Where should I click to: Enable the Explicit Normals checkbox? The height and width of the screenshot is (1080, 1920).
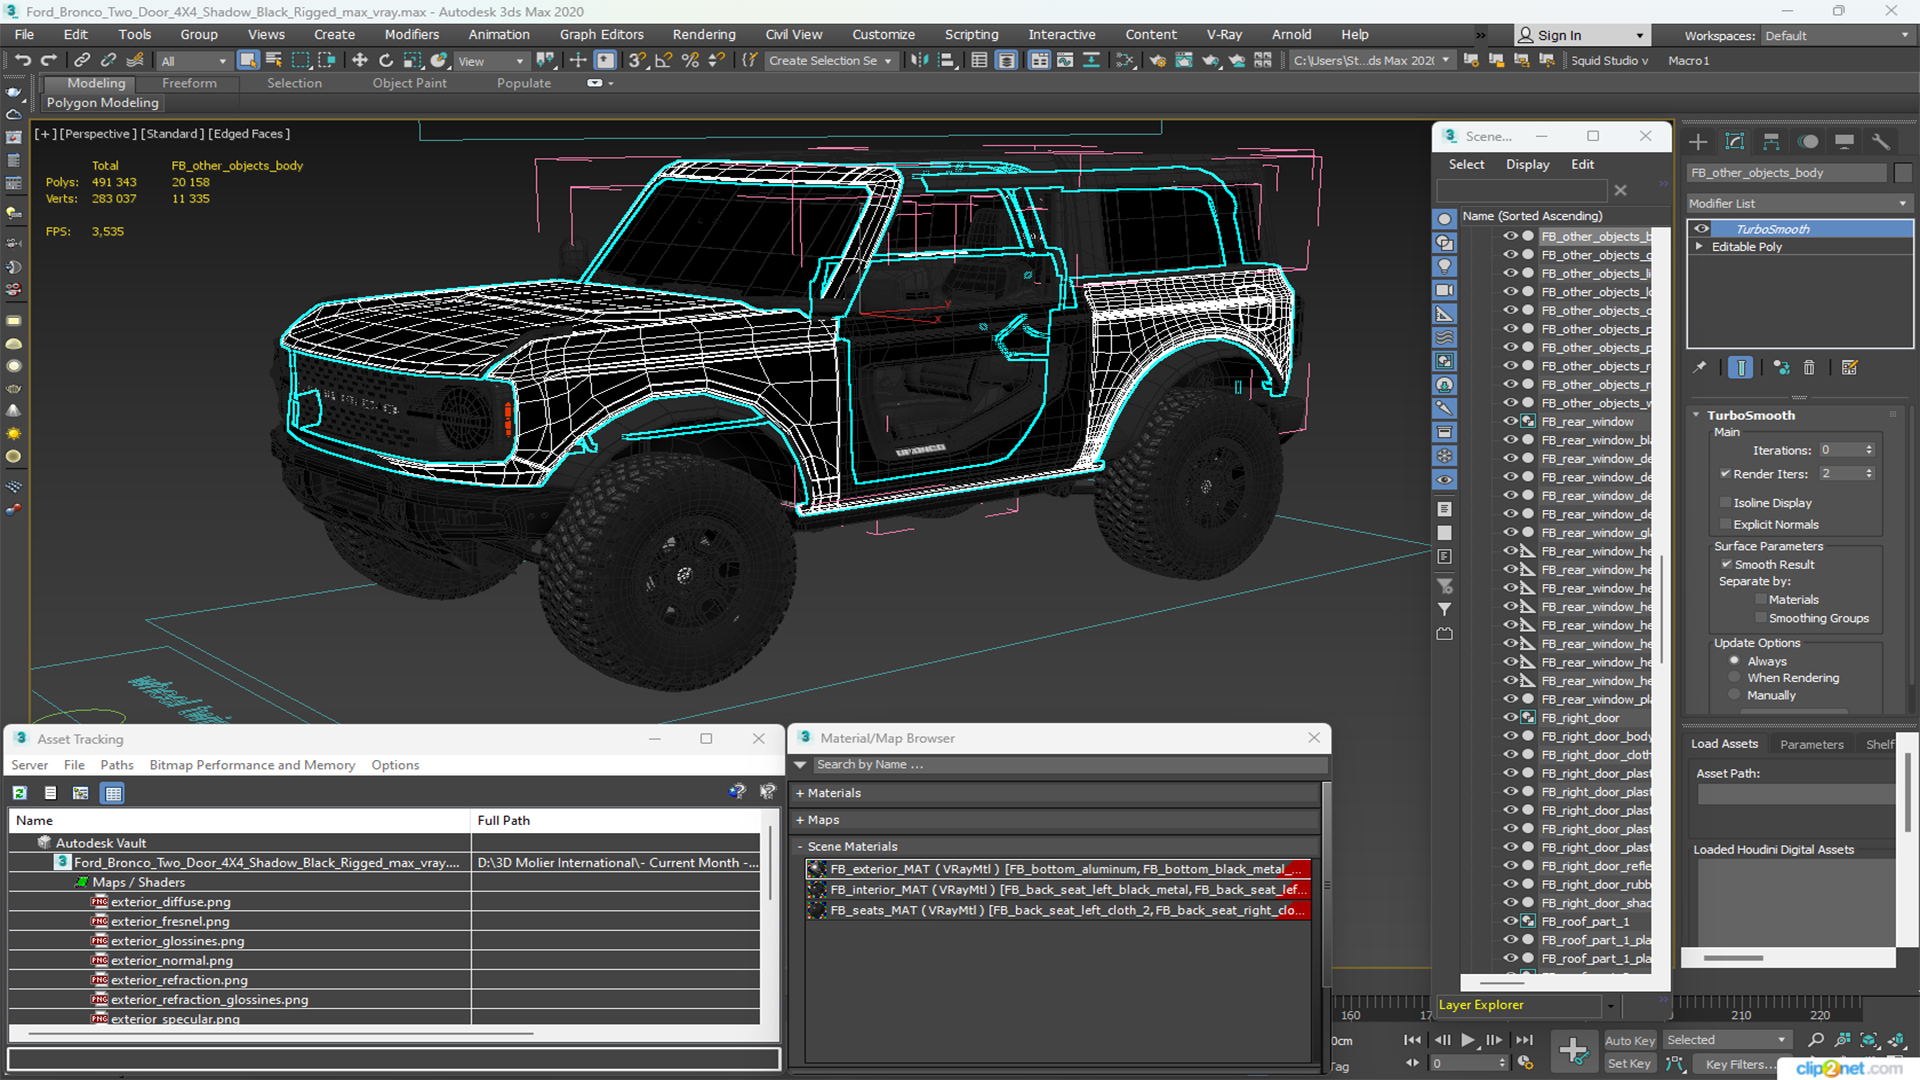point(1725,524)
